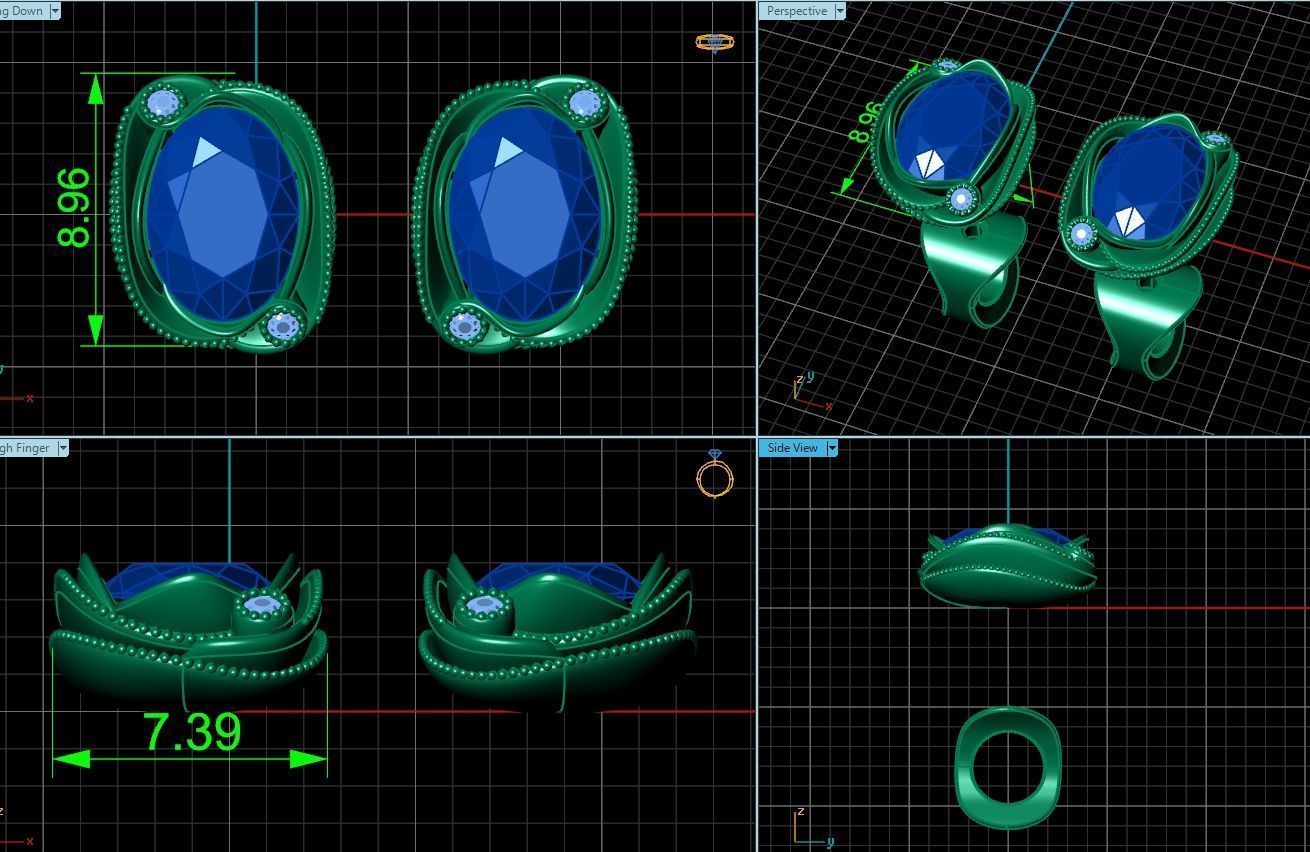The width and height of the screenshot is (1310, 852).
Task: Open the Looking Down viewport dropdown arrow
Action: [x=54, y=11]
